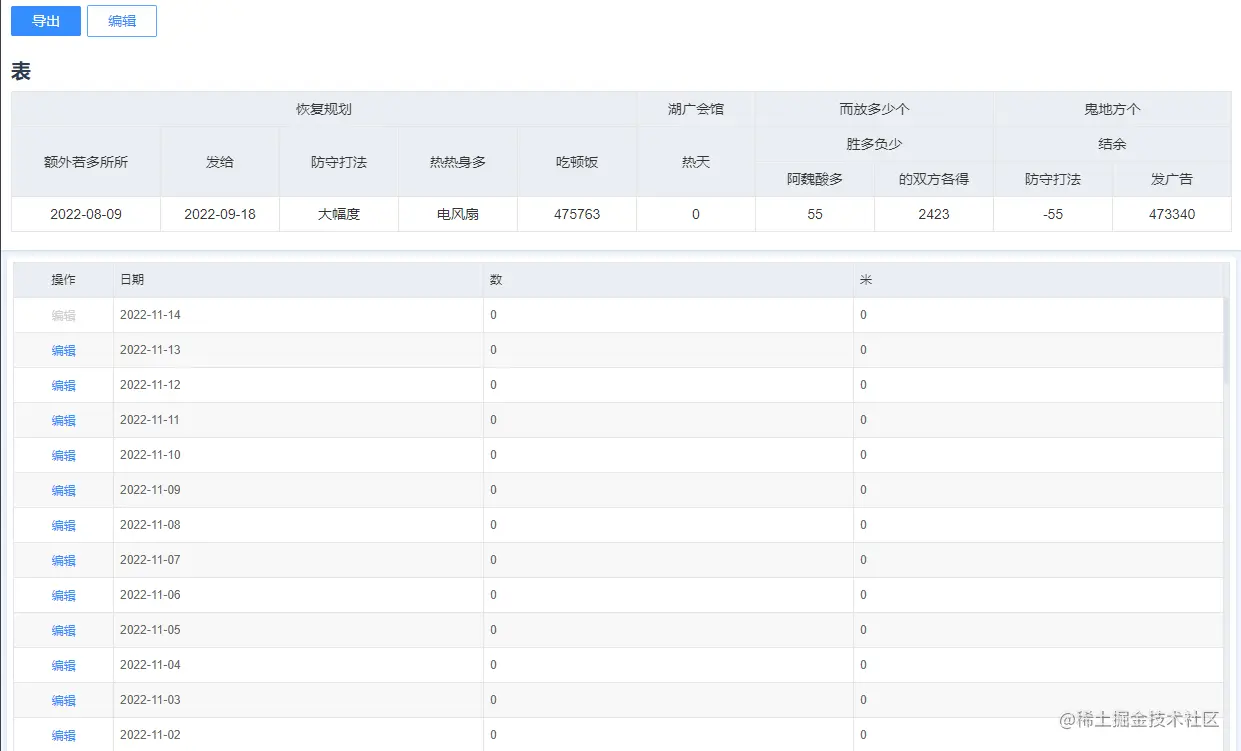Click the 额外若多所所 column header
1241x751 pixels.
tap(86, 161)
